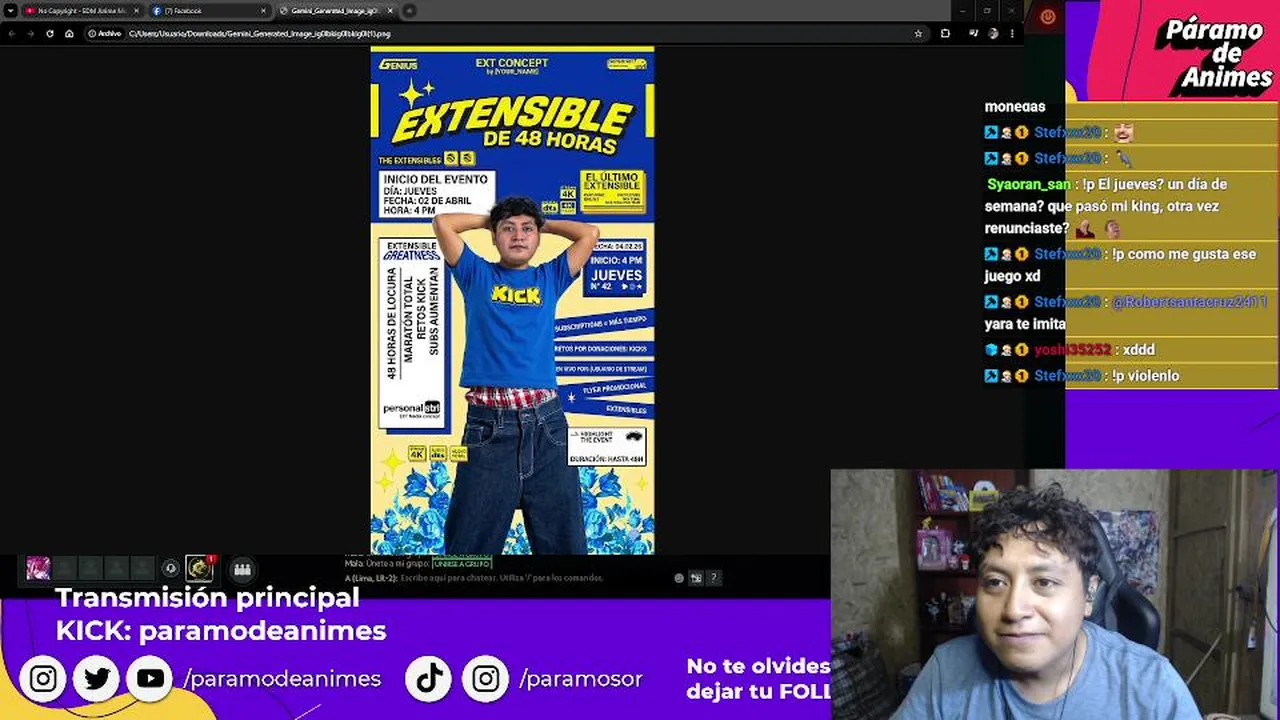The image size is (1280, 720).
Task: Close the Gemini_Generated_Image tab
Action: 390,10
